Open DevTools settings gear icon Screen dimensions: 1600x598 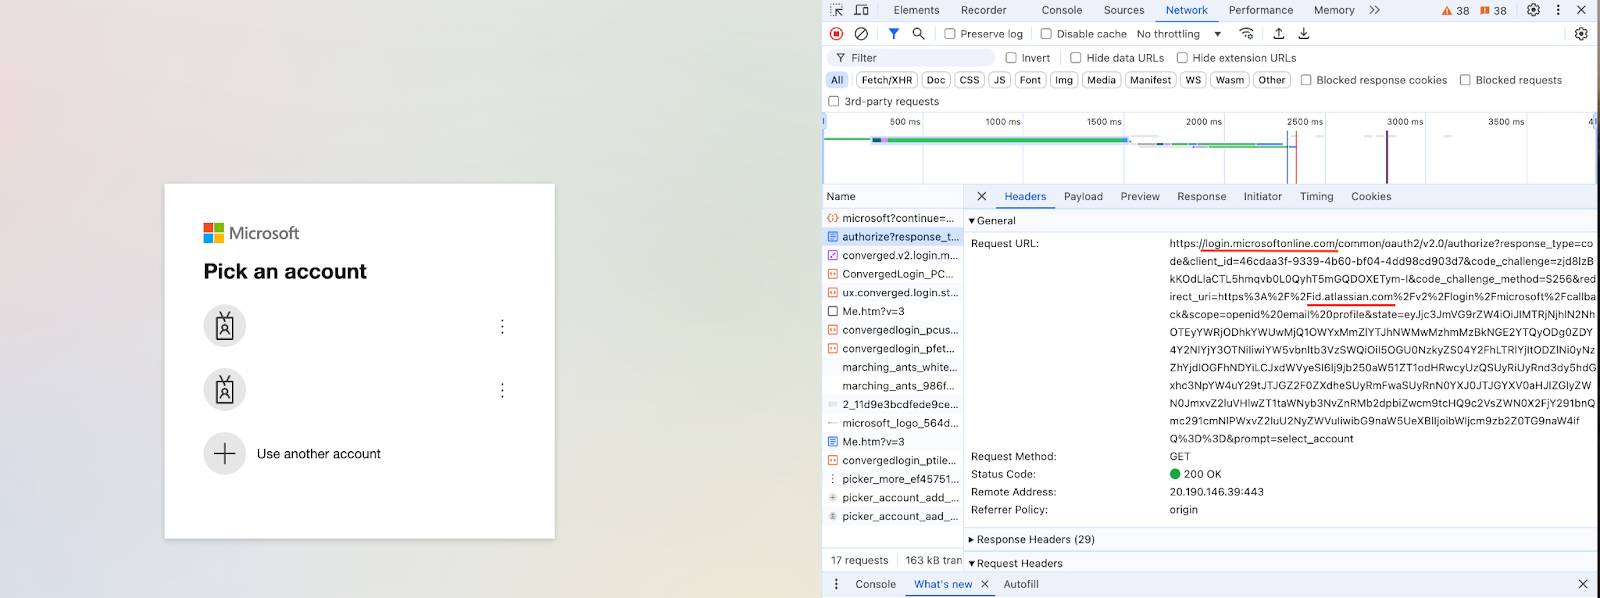1533,10
